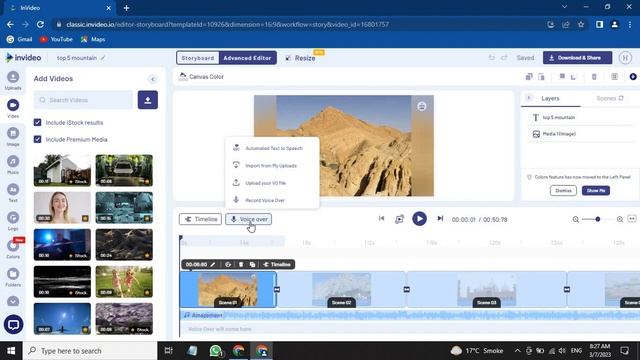Image resolution: width=640 pixels, height=360 pixels.
Task: Select the smiling woman video thumbnail
Action: [x=62, y=207]
